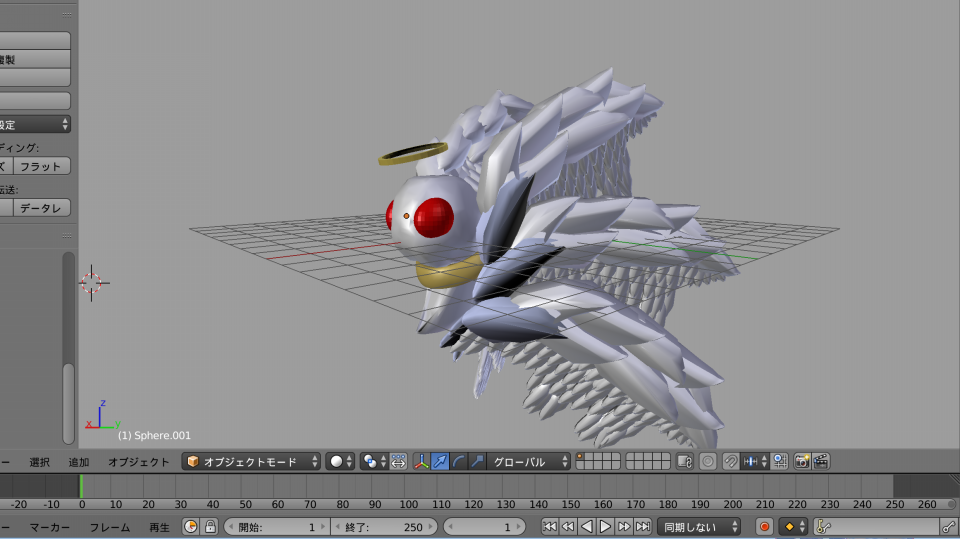This screenshot has height=539, width=960.
Task: Select first button in second layer grid block
Action: 631,457
